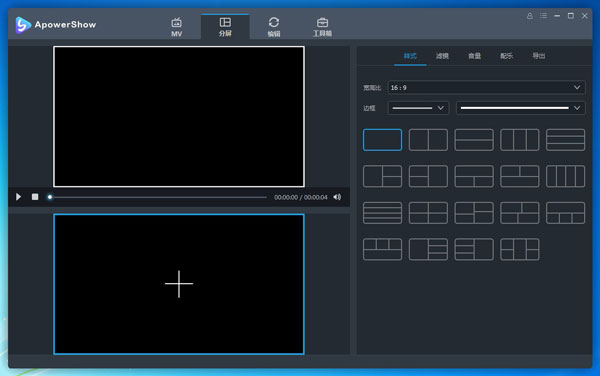
Task: Select layout with two left and large right pane
Action: coord(428,176)
